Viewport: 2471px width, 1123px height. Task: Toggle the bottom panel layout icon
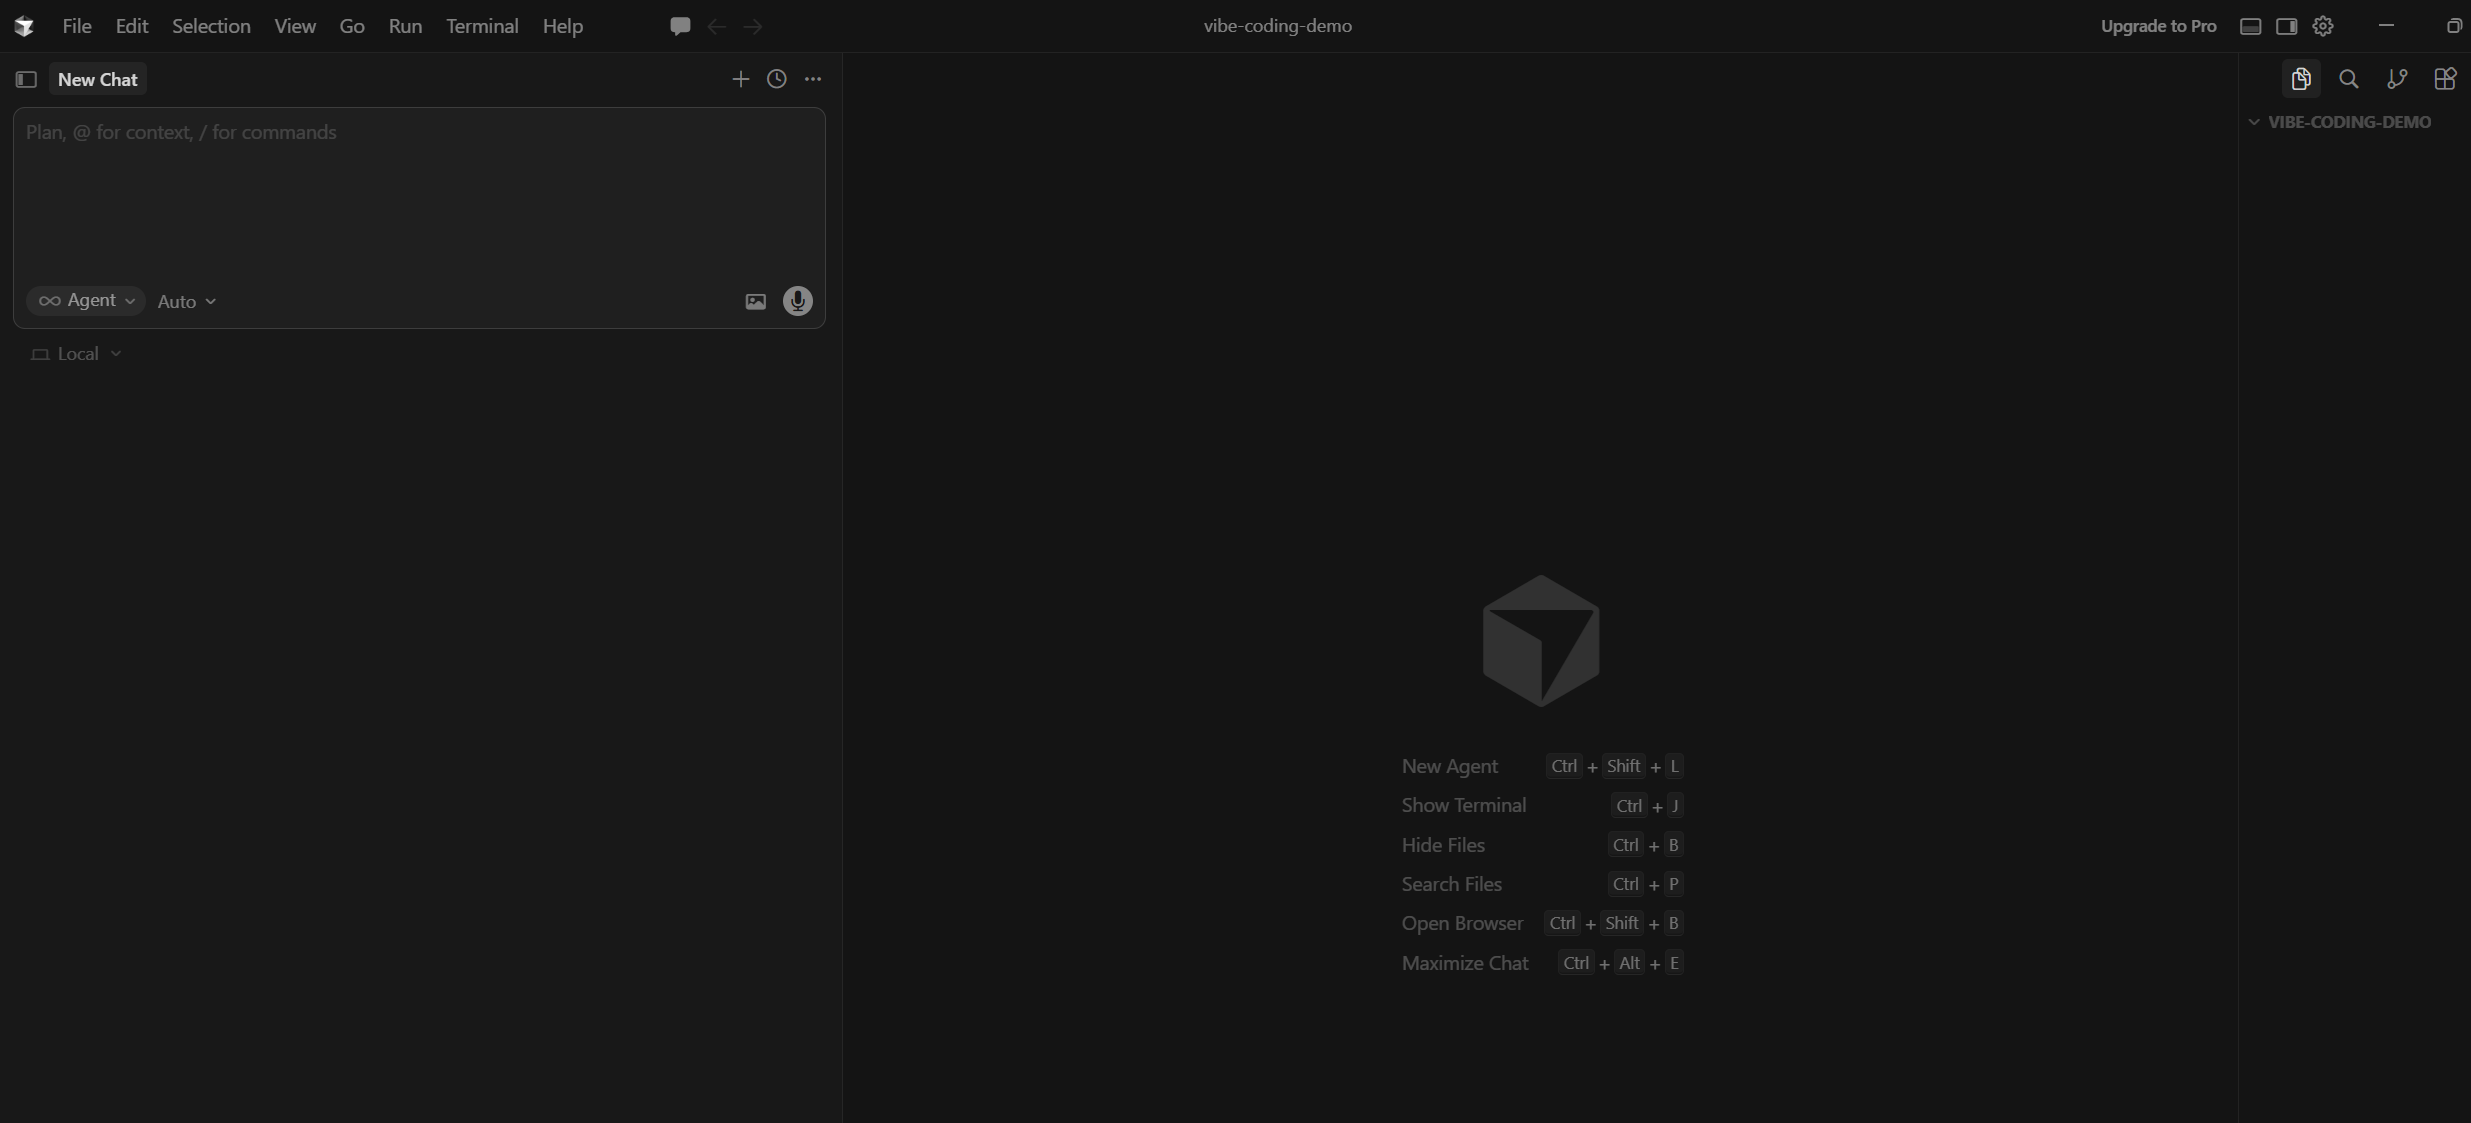coord(2250,26)
